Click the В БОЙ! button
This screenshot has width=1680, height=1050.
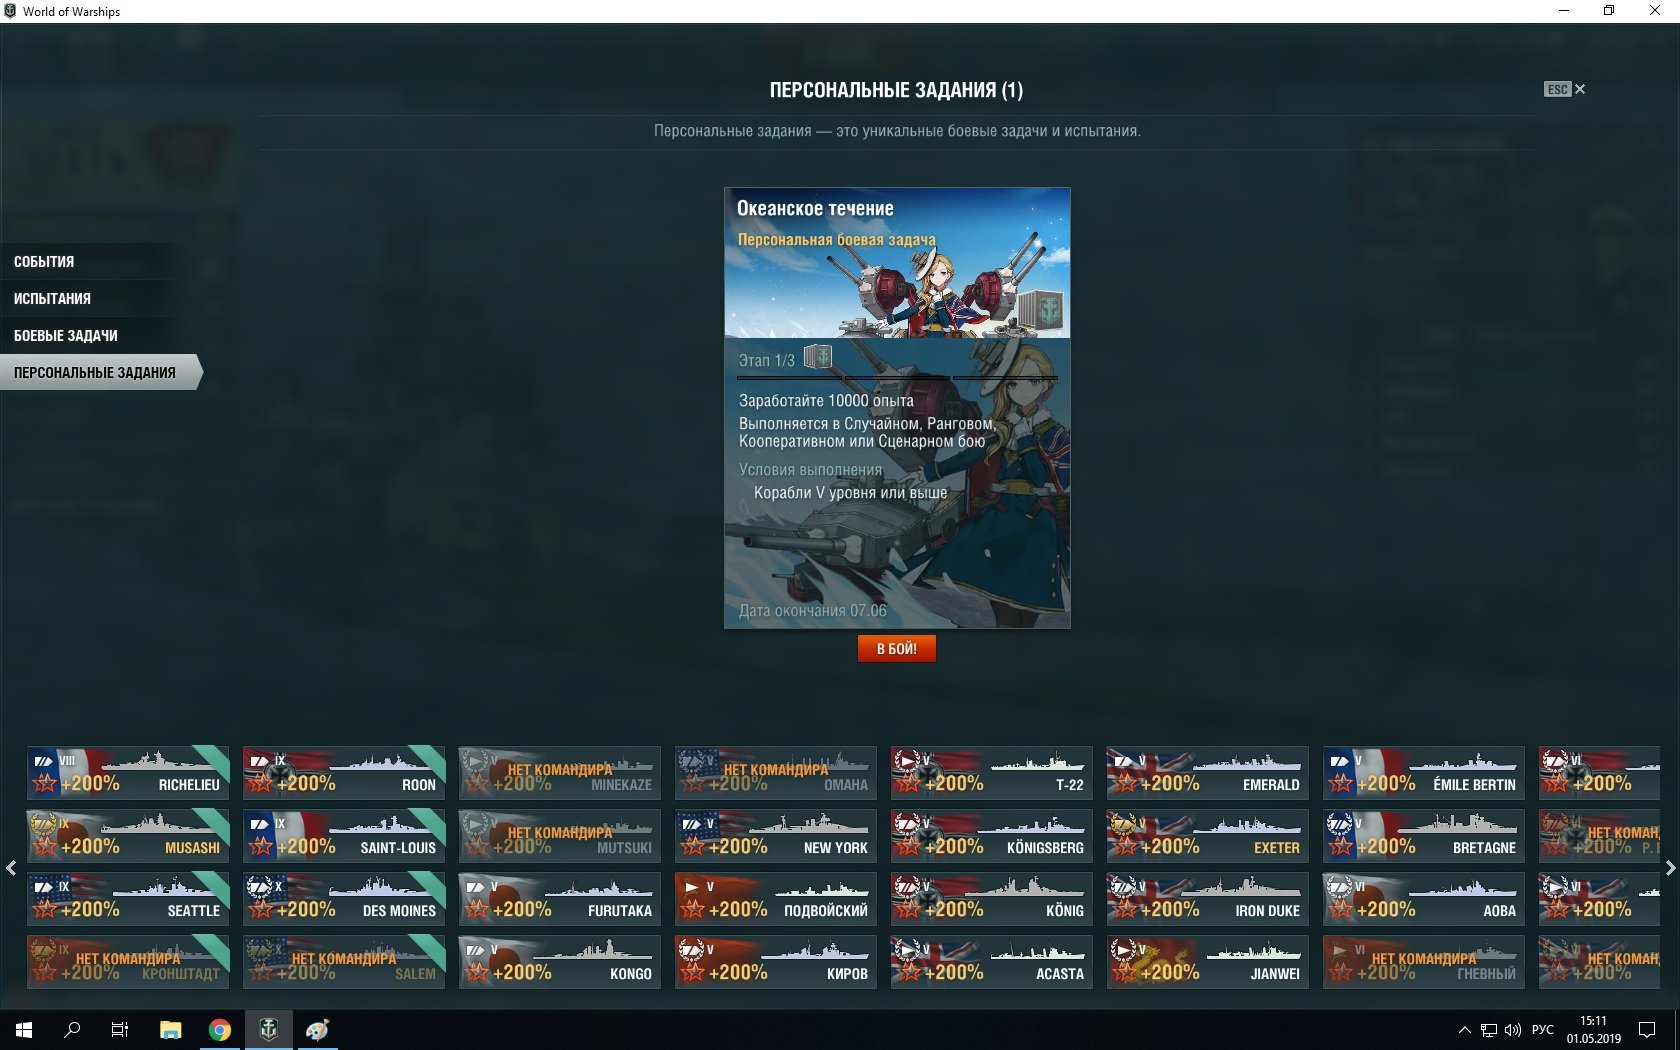(896, 649)
